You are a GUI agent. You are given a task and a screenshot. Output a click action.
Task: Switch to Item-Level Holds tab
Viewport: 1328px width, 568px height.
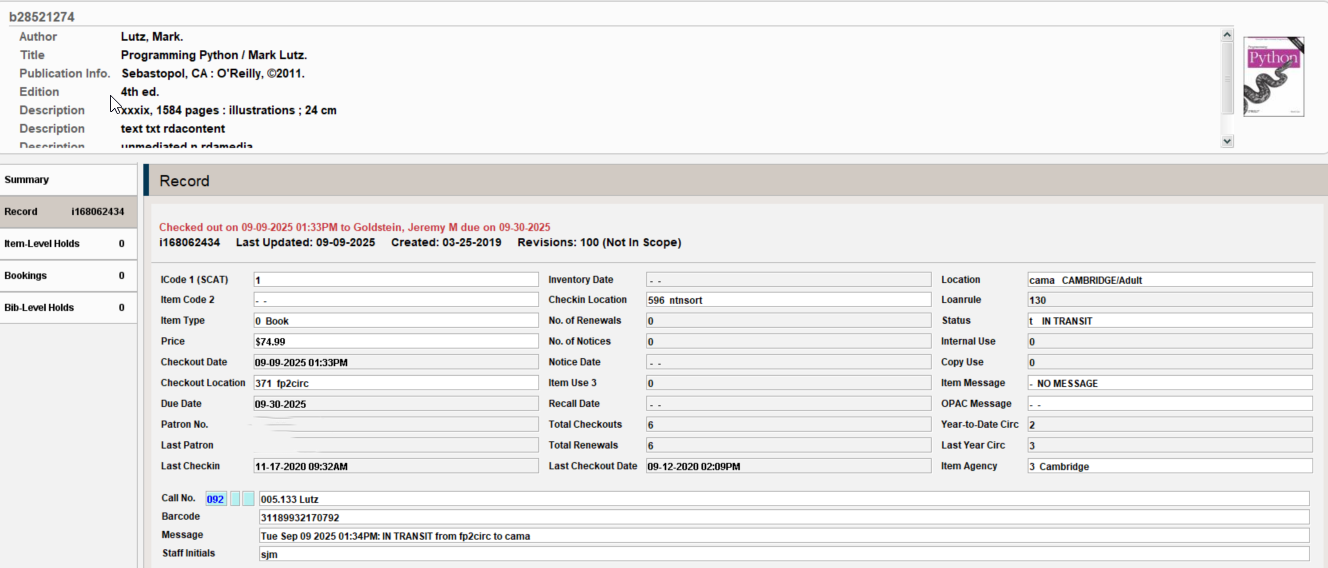[68, 244]
